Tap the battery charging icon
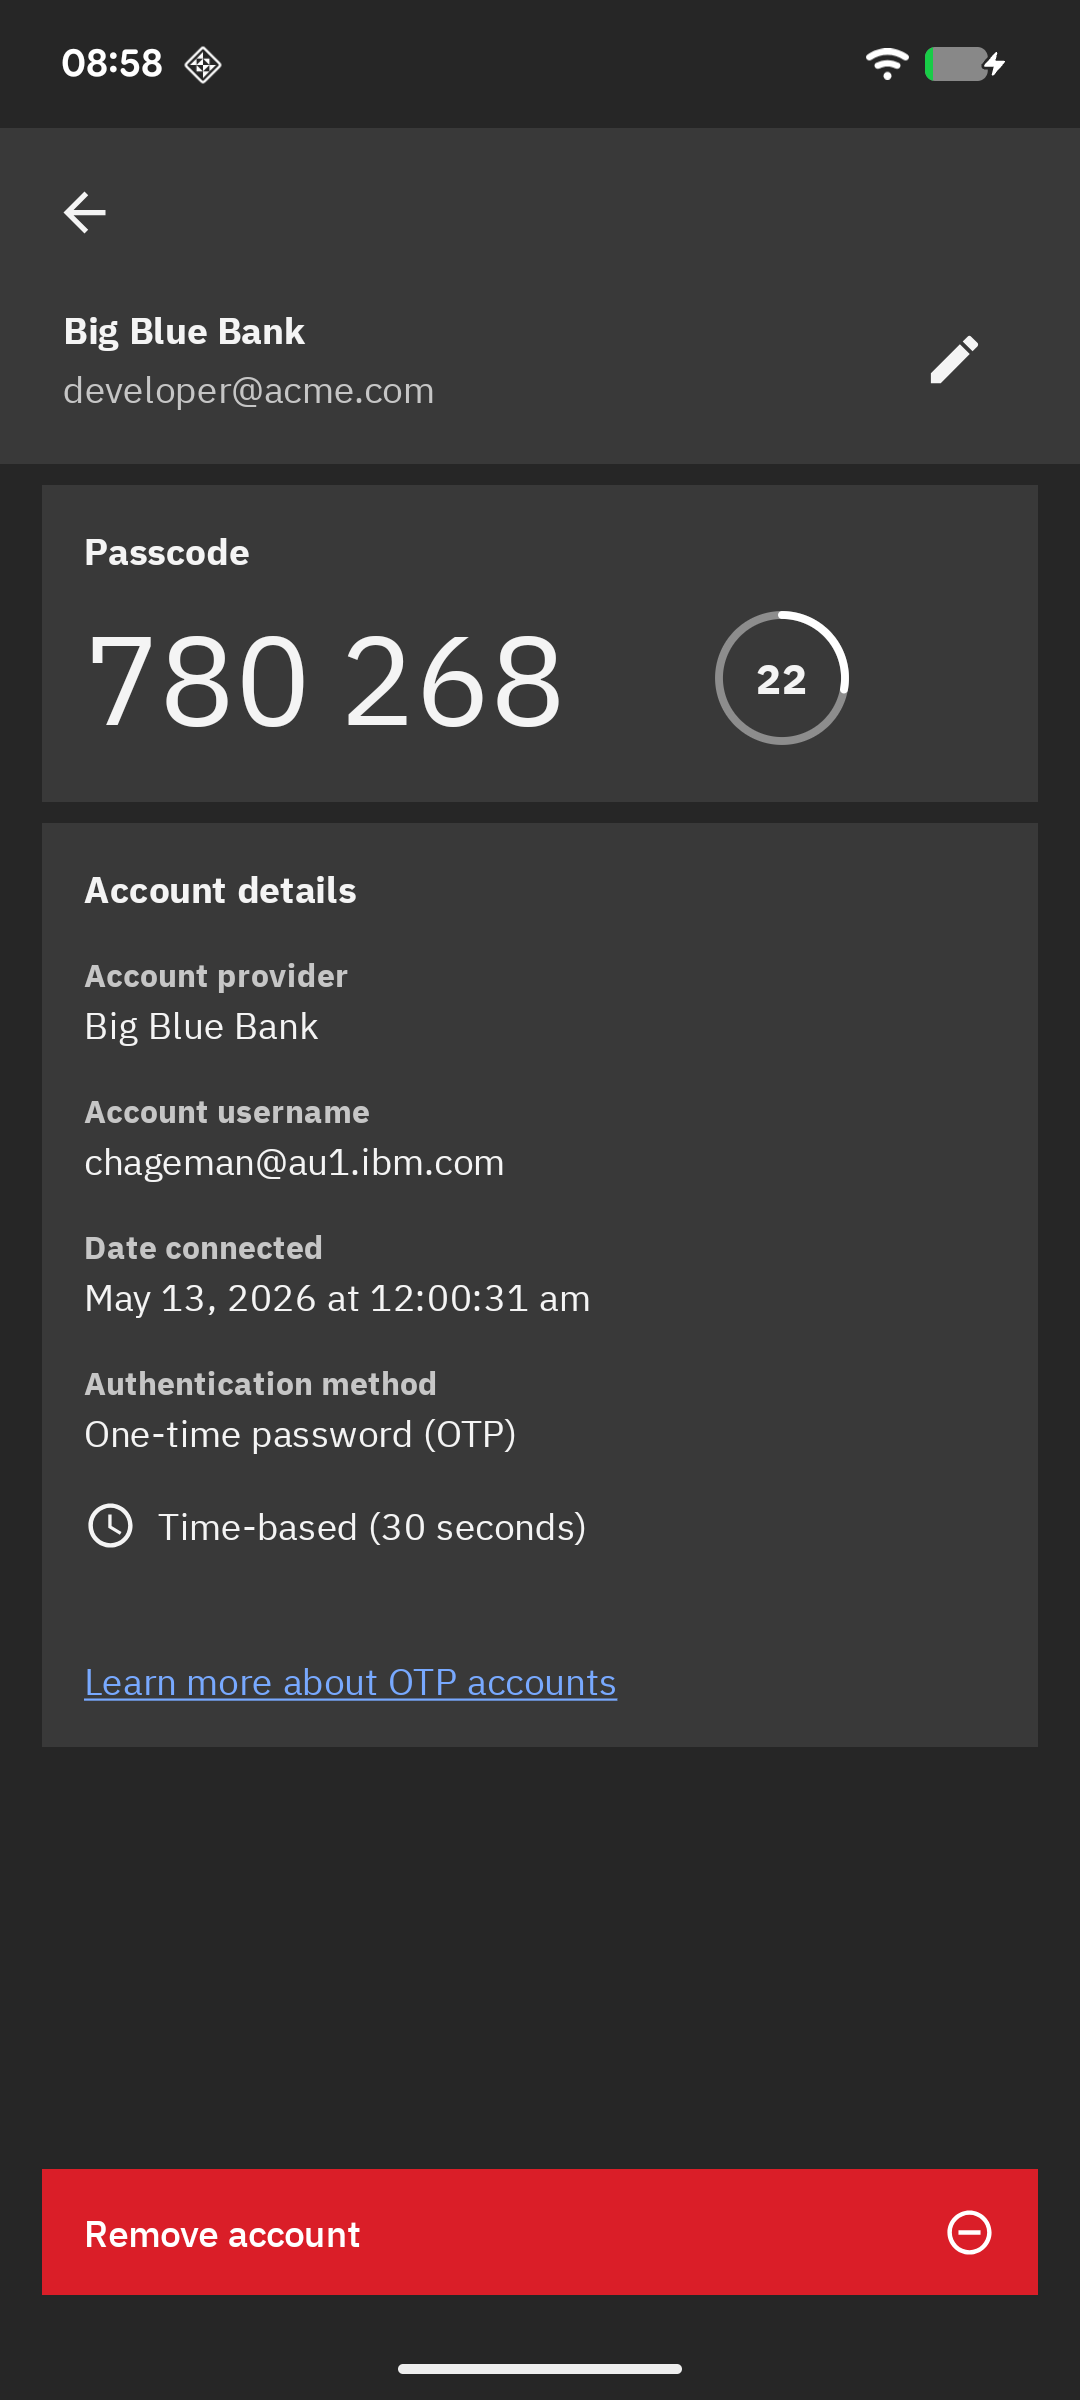 click(965, 64)
